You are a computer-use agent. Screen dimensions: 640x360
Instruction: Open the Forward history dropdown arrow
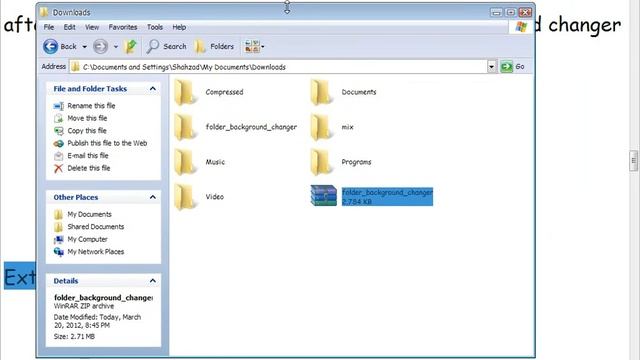[x=116, y=47]
